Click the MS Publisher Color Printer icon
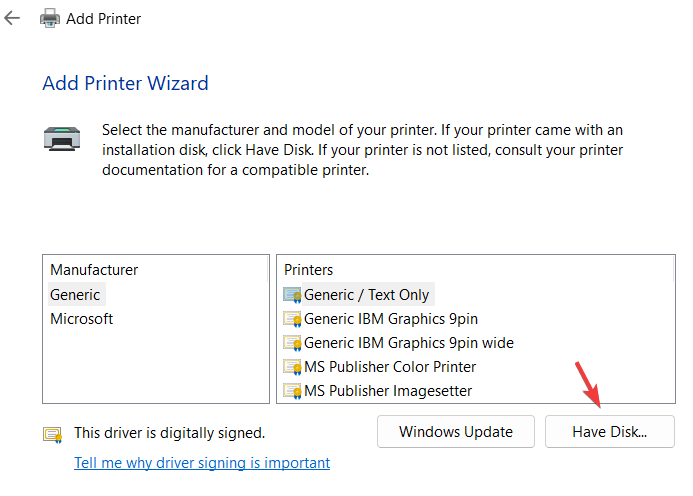693x496 pixels. (x=292, y=366)
